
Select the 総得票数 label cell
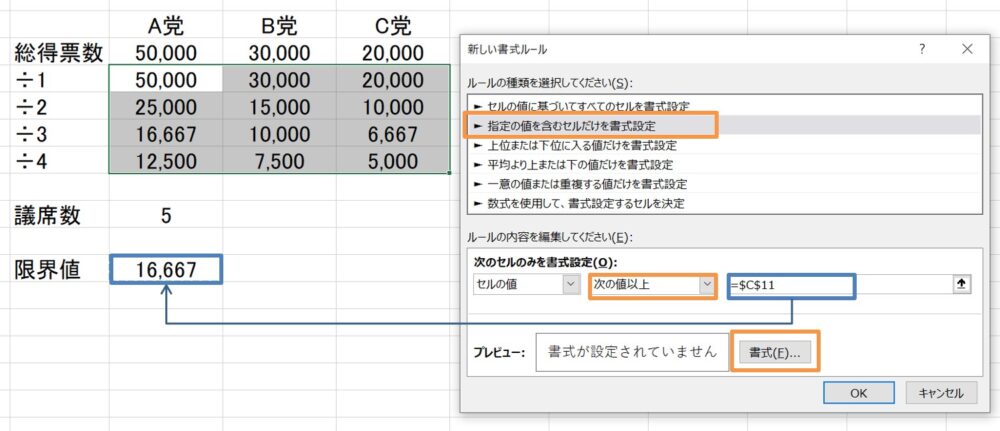point(59,53)
